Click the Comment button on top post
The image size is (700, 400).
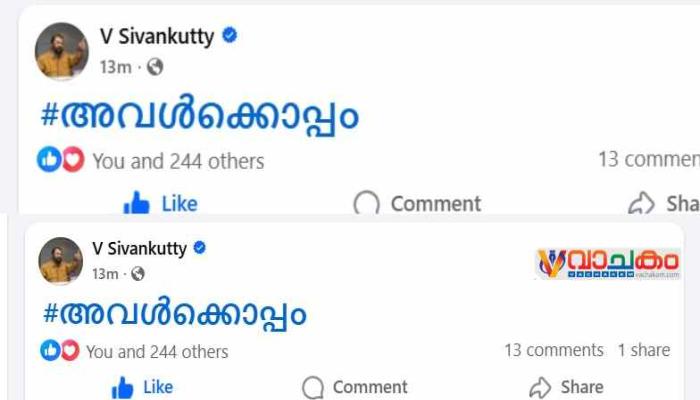417,204
